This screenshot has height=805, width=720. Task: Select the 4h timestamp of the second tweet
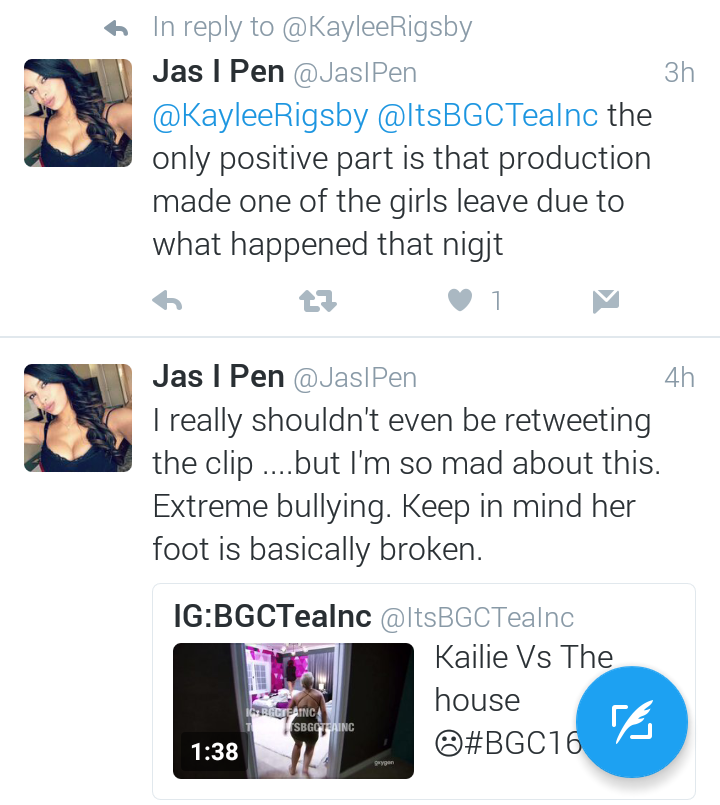coord(679,378)
